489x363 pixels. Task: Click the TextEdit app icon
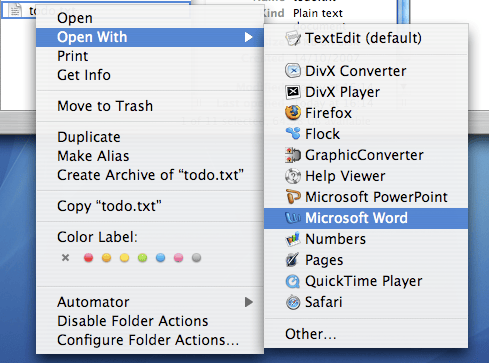click(x=293, y=38)
